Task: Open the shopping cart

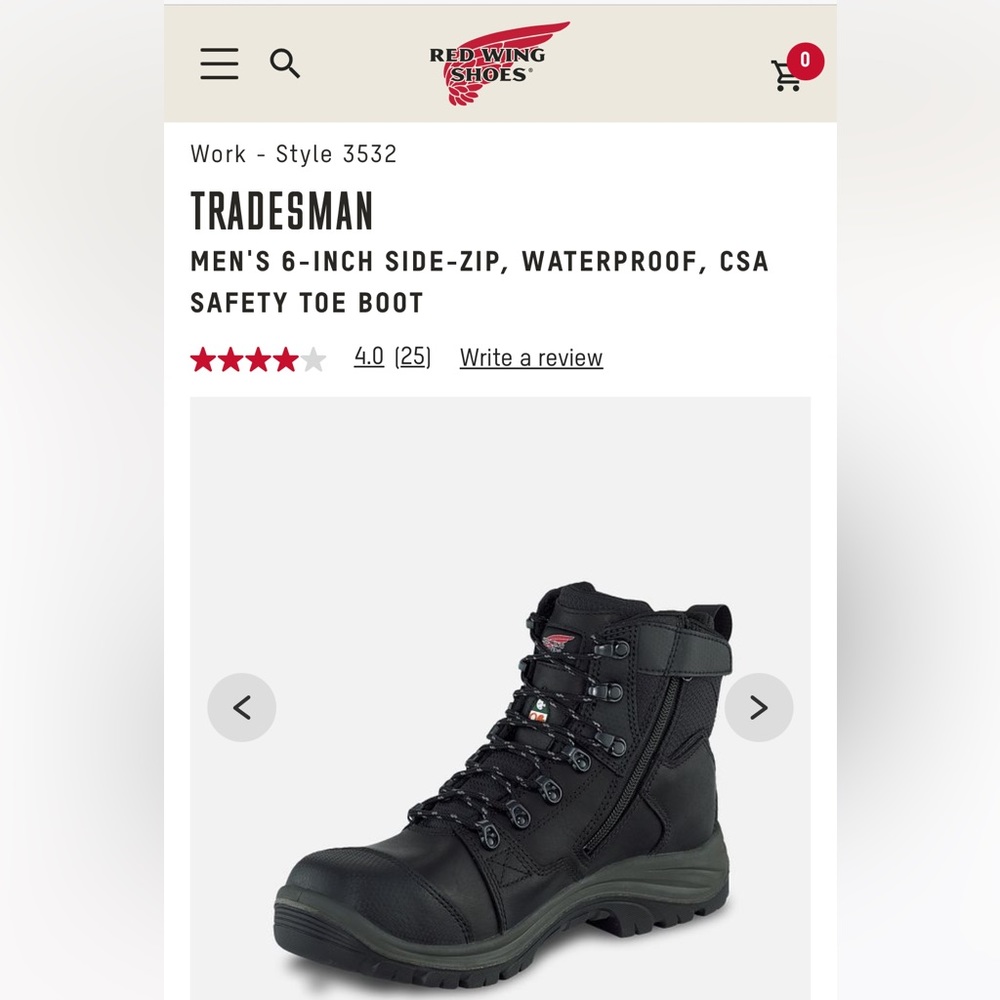Action: [x=786, y=76]
